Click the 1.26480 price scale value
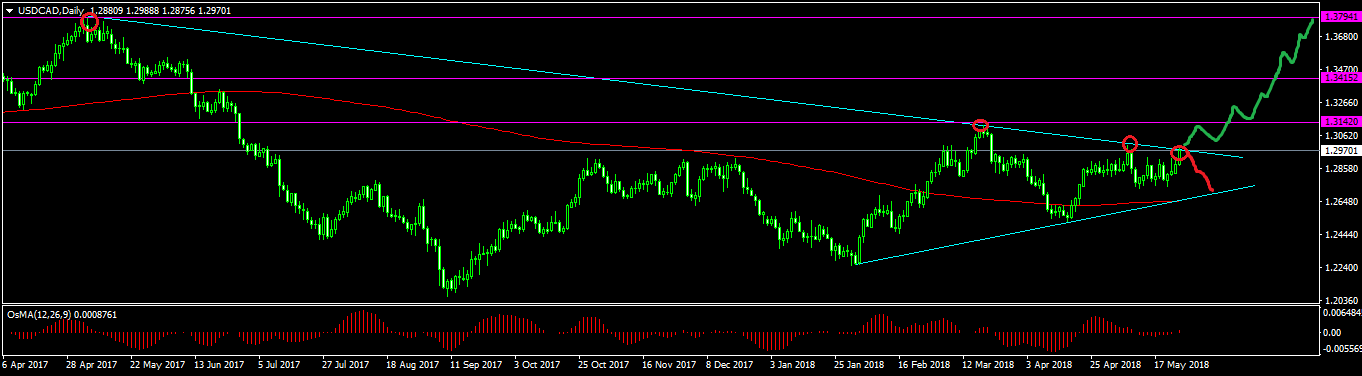Viewport: 1362px width, 376px height. (x=1341, y=202)
